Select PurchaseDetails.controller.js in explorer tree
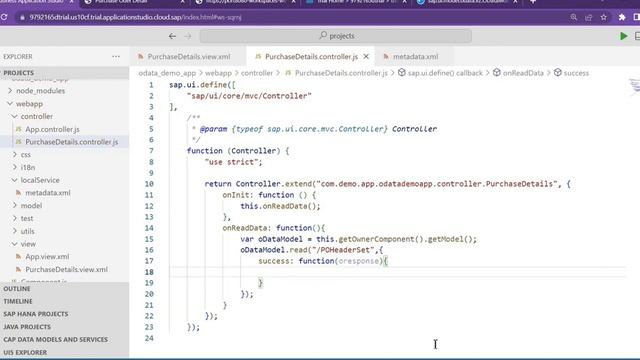The height and width of the screenshot is (360, 640). coord(71,142)
